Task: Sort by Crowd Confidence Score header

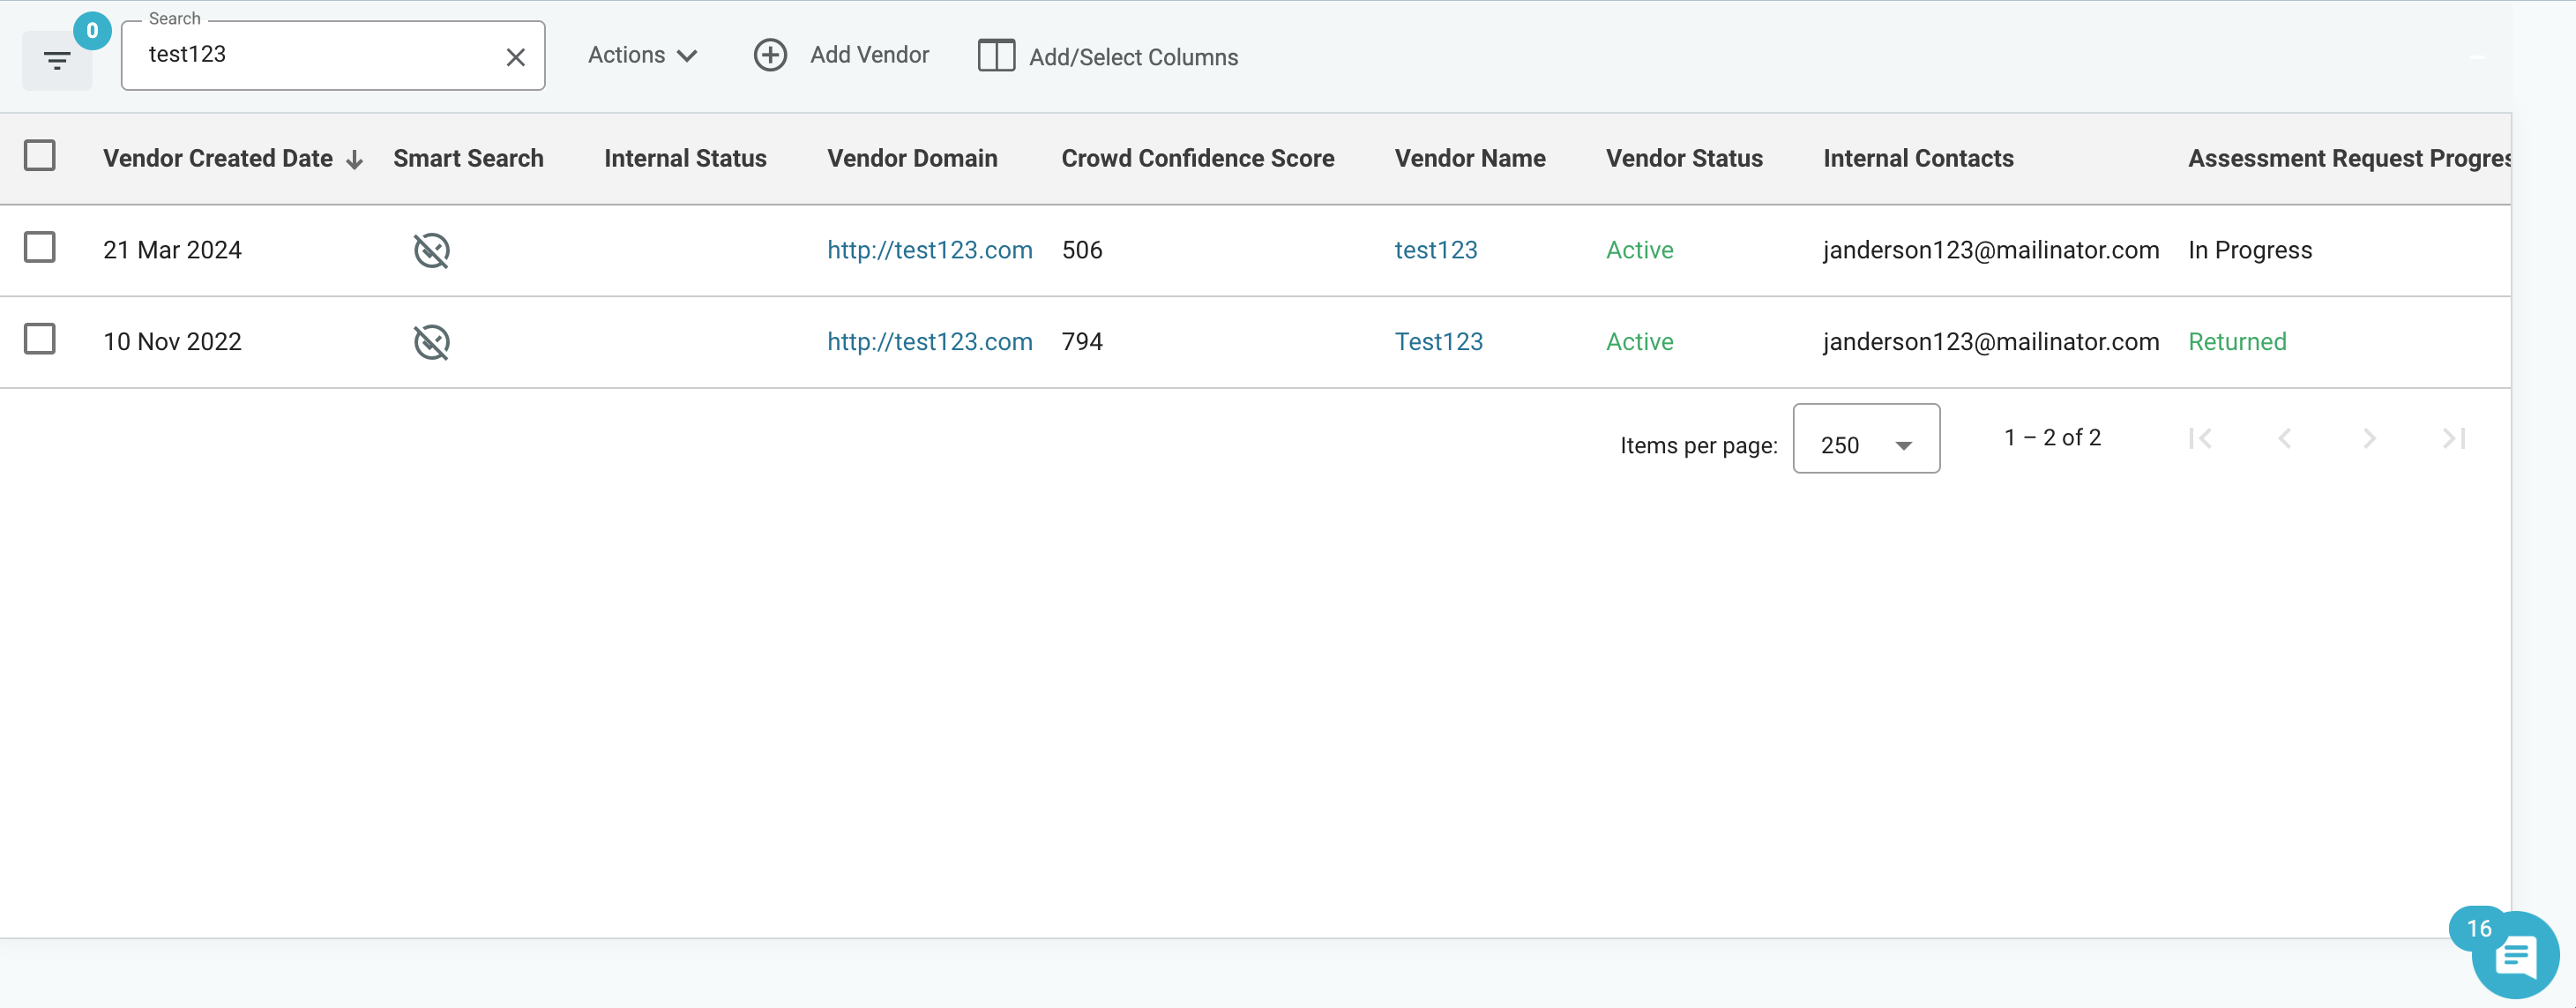Action: (1197, 158)
